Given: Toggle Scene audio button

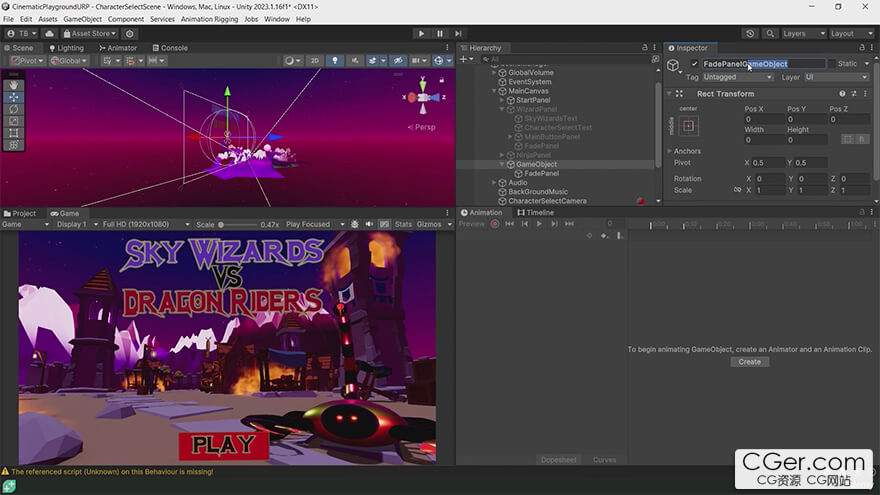Looking at the screenshot, I should (x=355, y=61).
